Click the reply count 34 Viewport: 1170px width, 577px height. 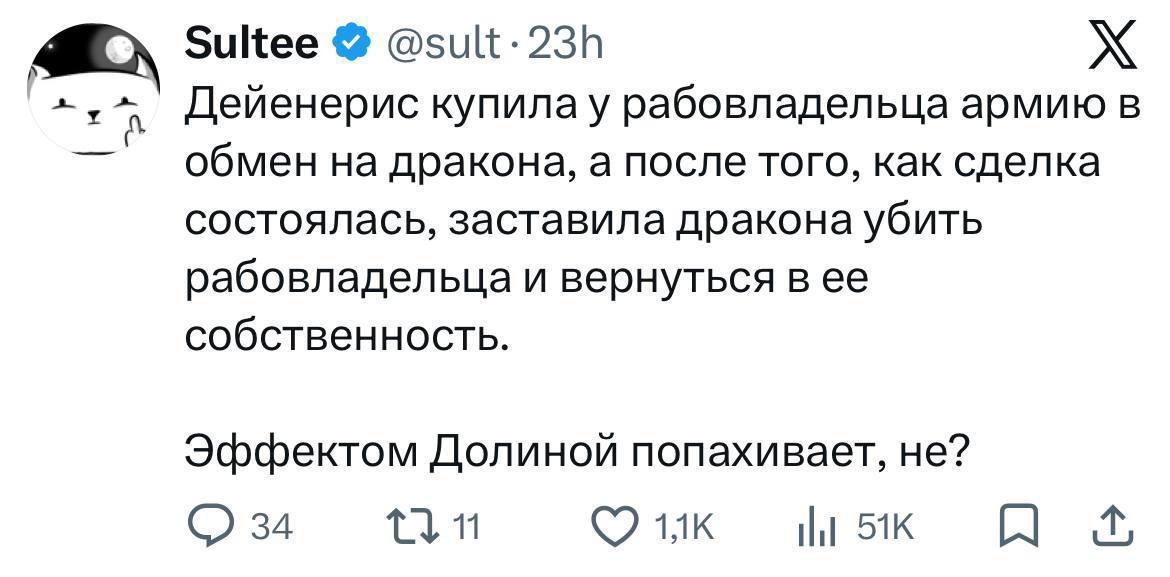click(269, 527)
